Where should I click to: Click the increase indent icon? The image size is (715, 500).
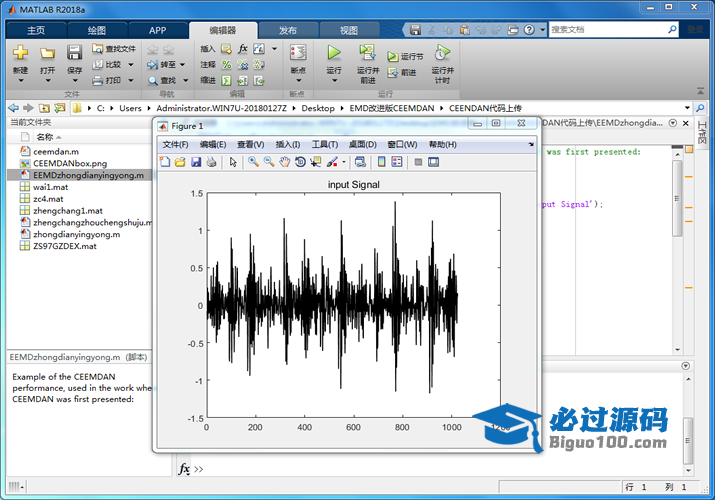pyautogui.click(x=243, y=81)
